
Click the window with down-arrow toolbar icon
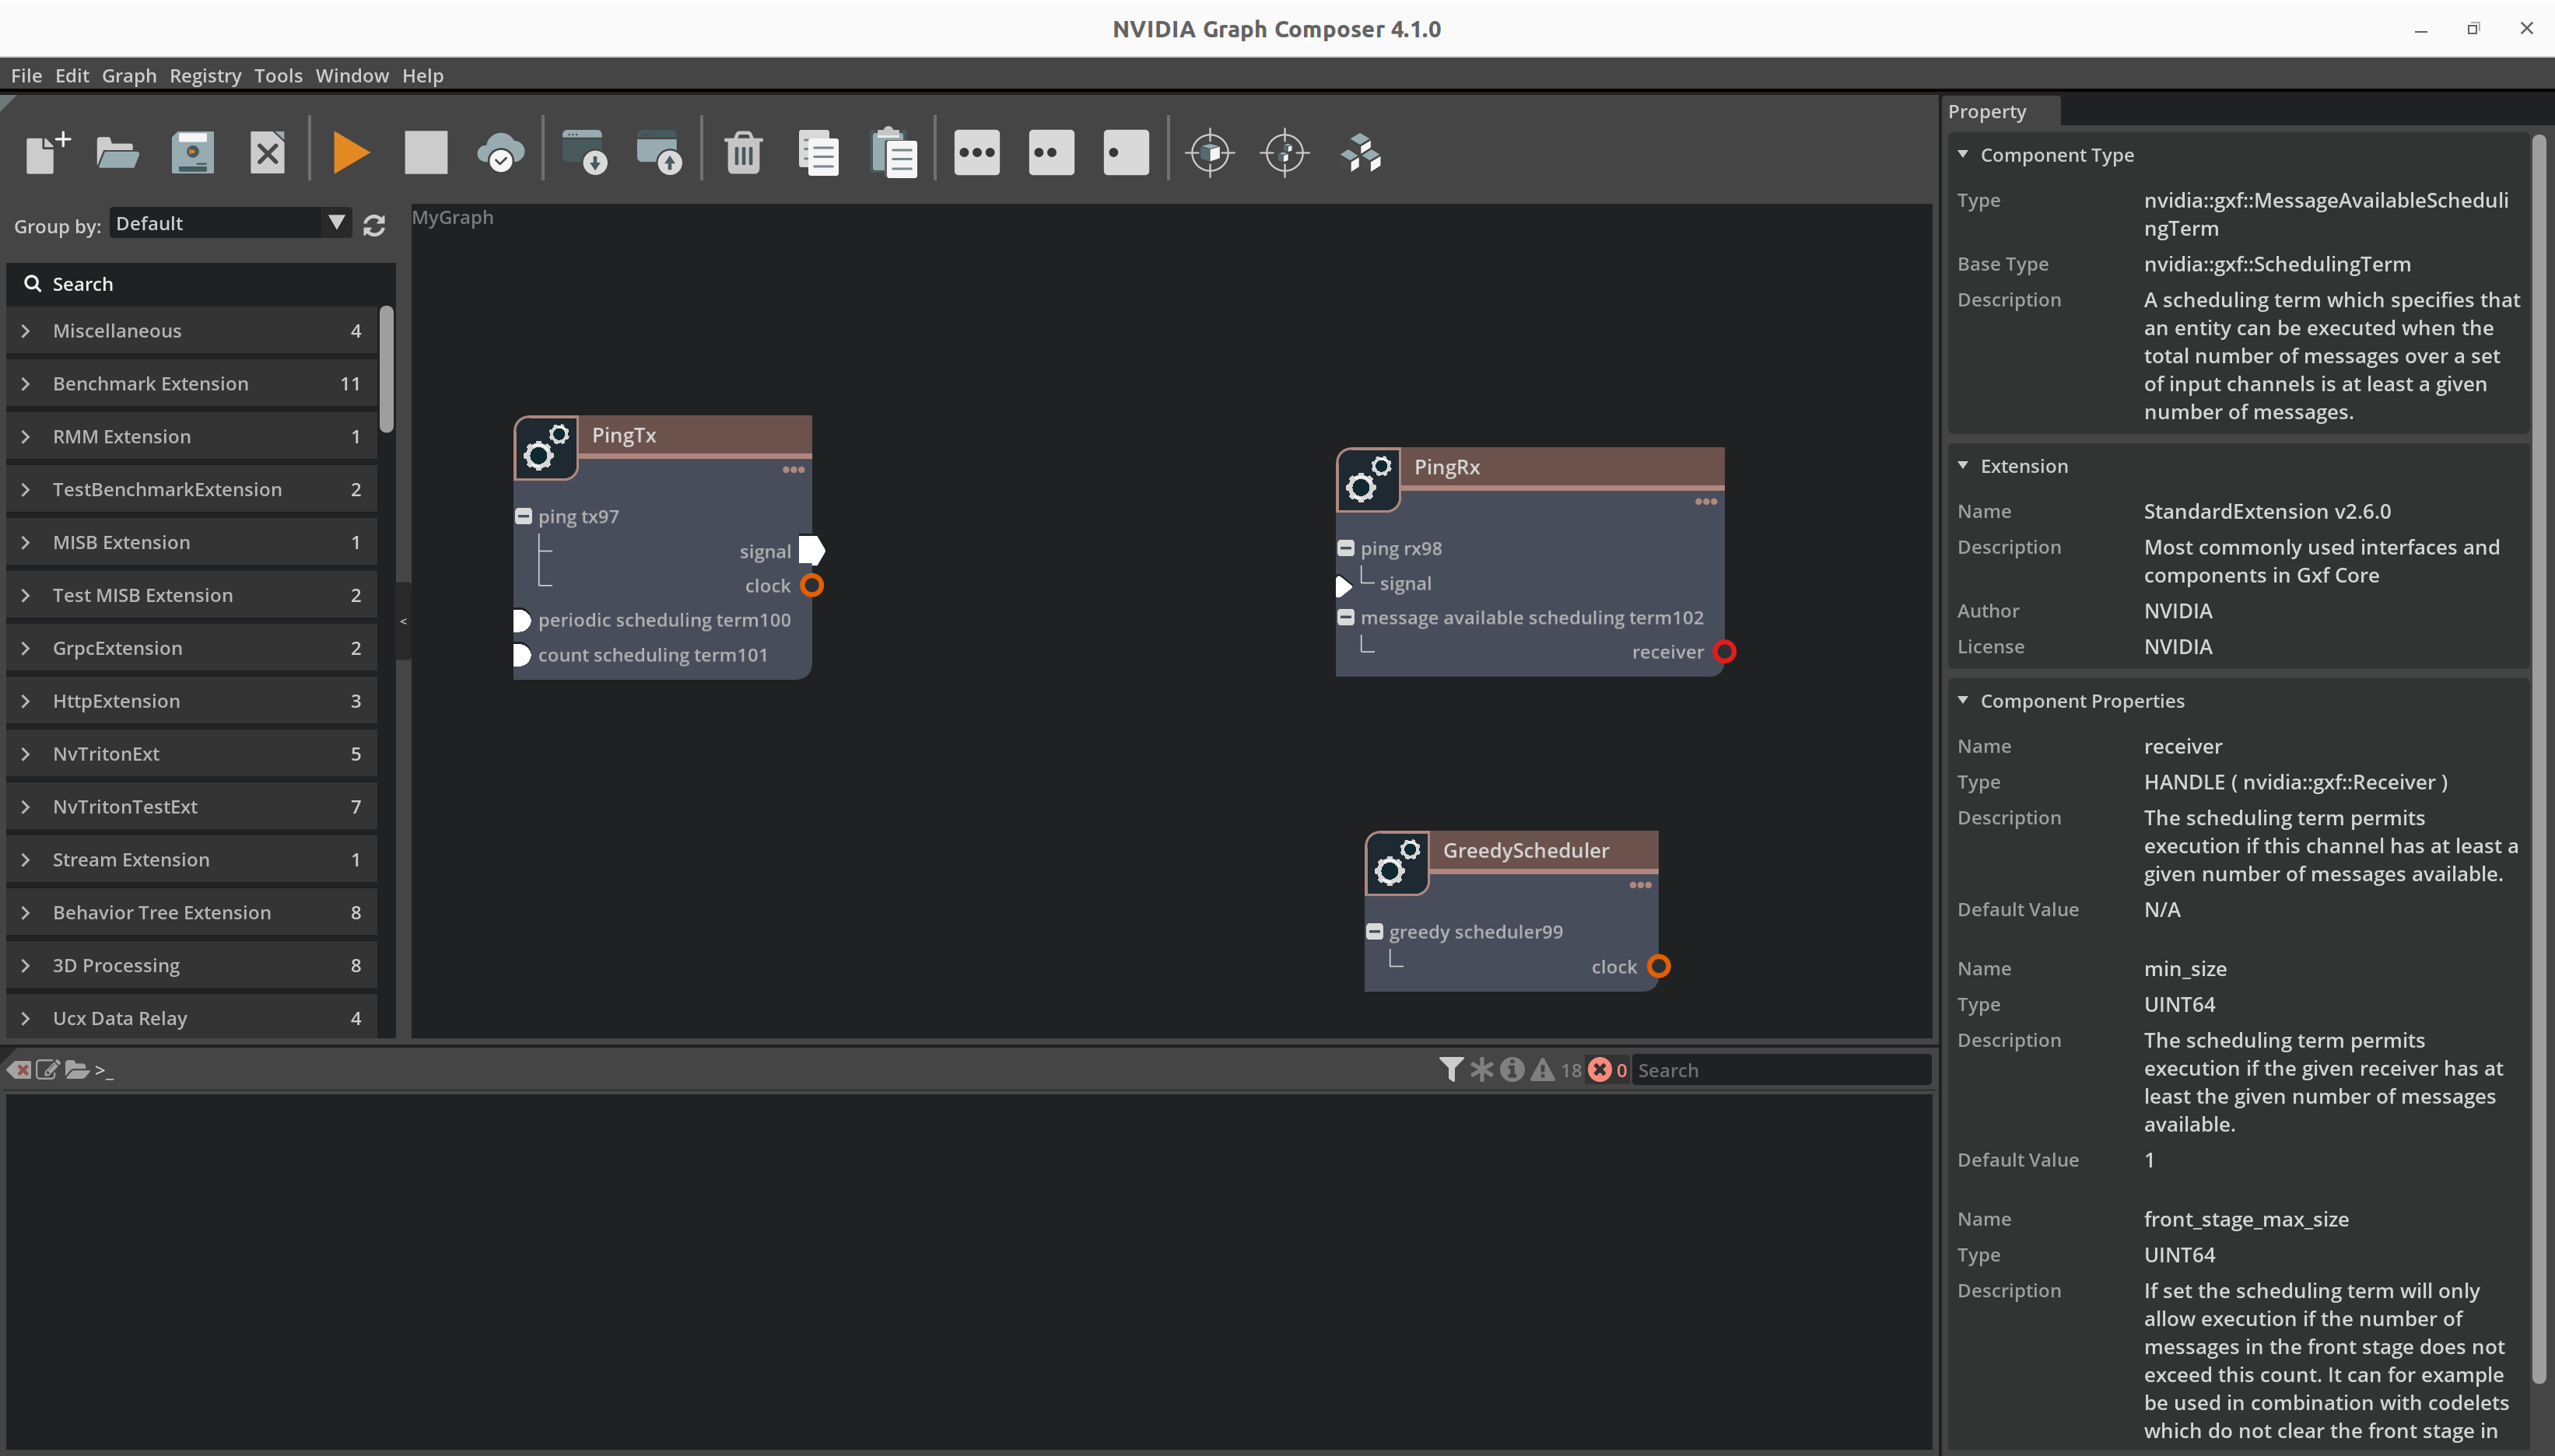[x=584, y=153]
